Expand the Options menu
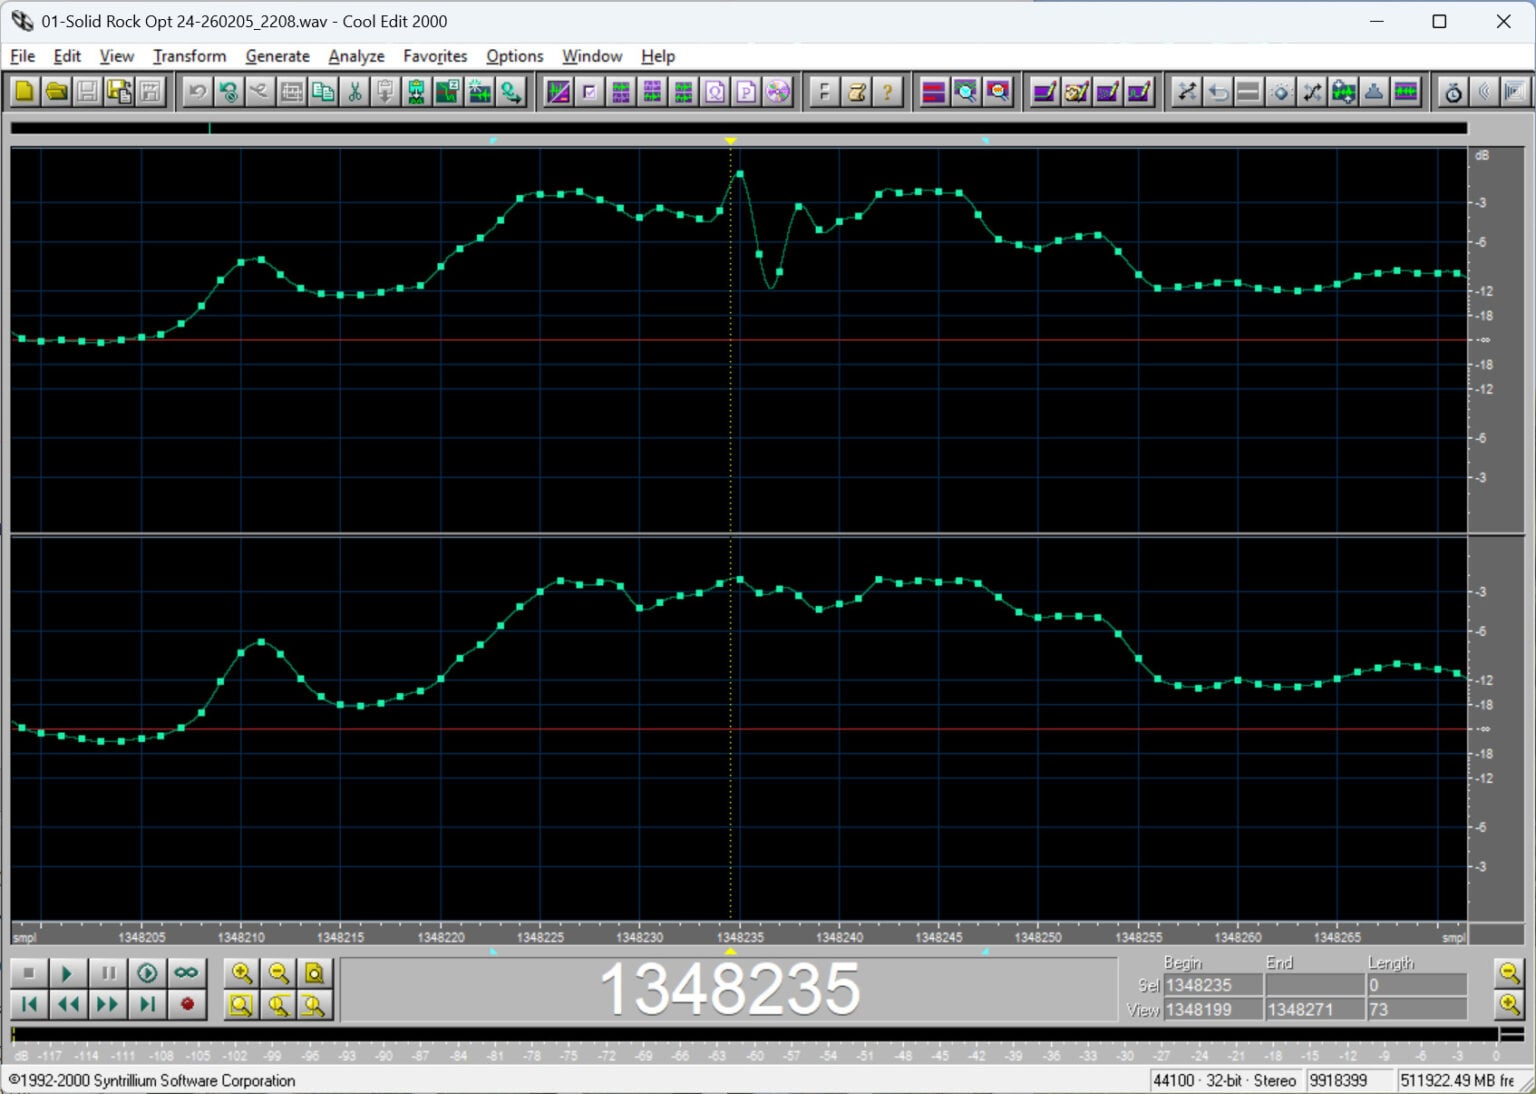Viewport: 1536px width, 1094px height. click(514, 56)
